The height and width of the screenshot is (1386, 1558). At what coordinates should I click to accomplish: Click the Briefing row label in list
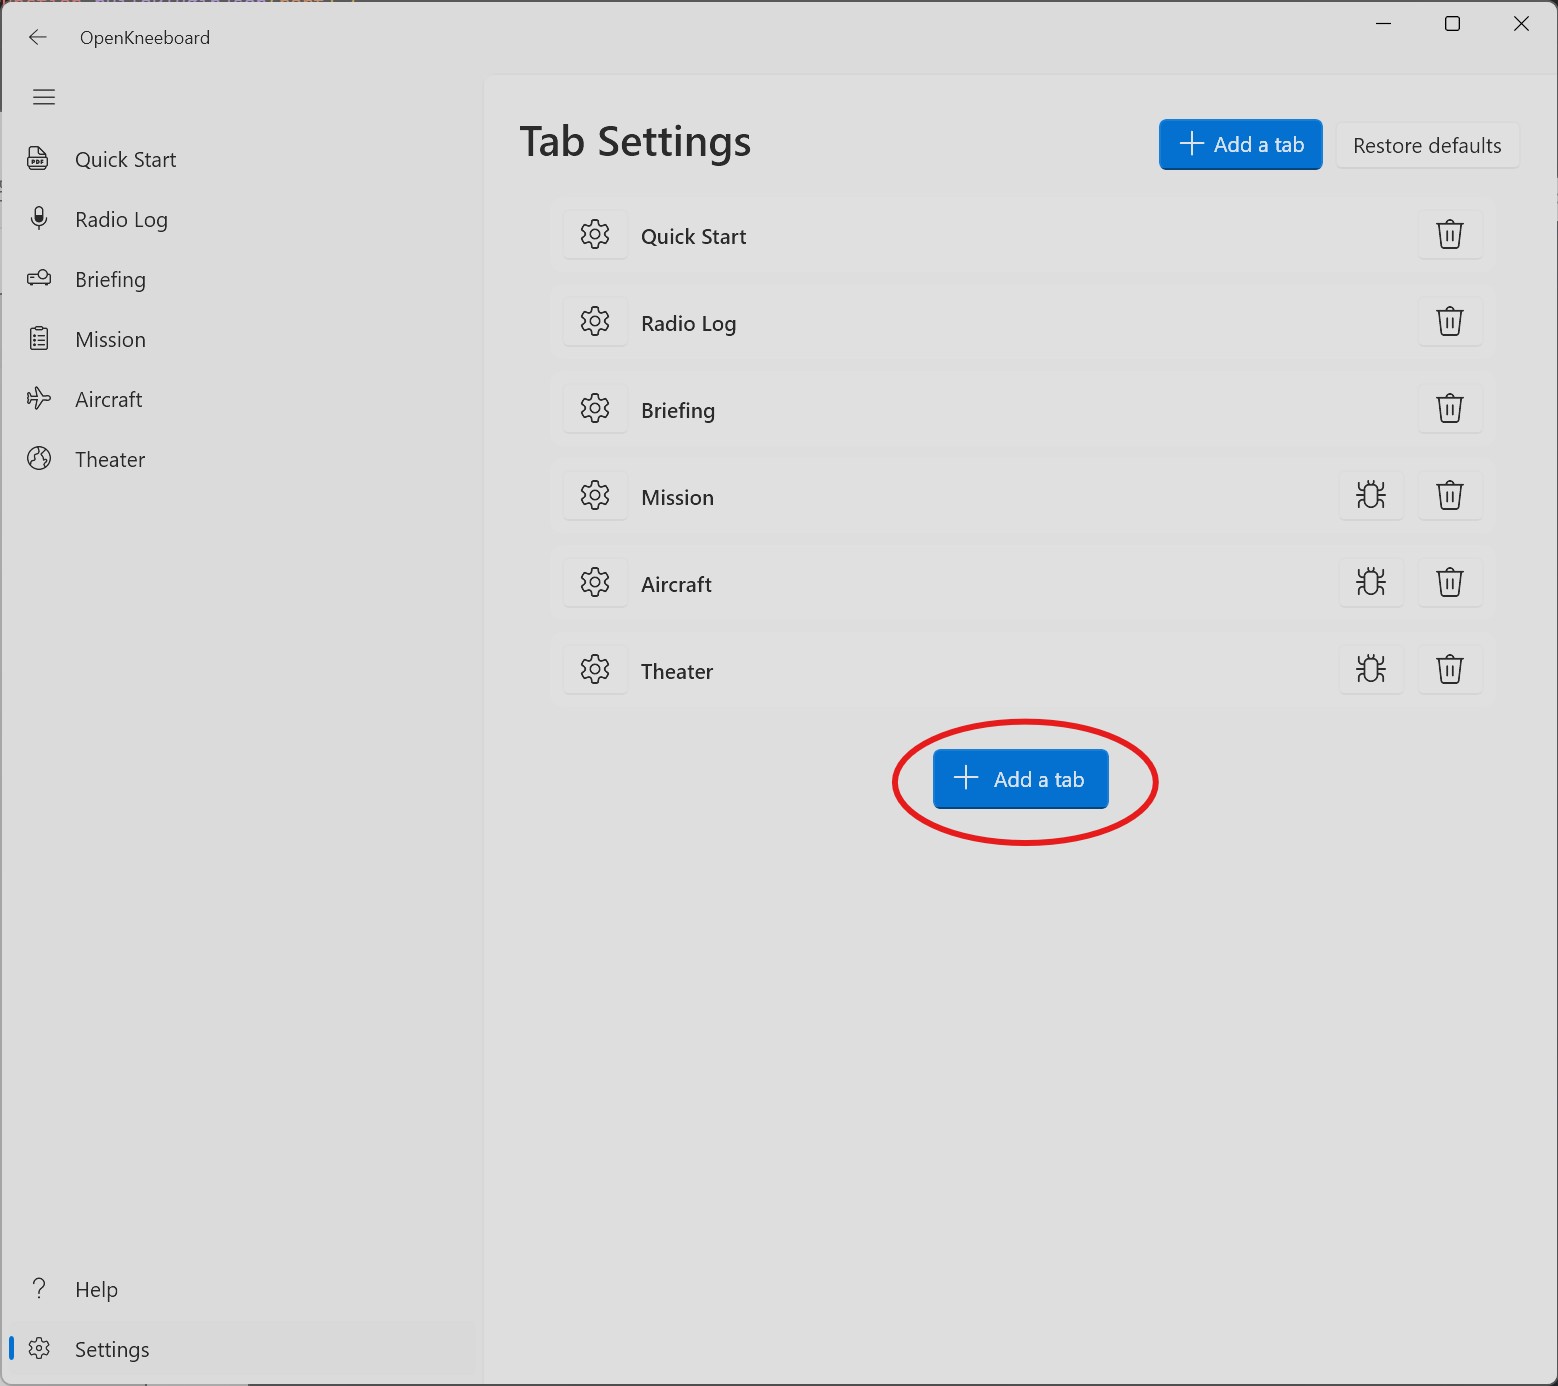coord(678,410)
